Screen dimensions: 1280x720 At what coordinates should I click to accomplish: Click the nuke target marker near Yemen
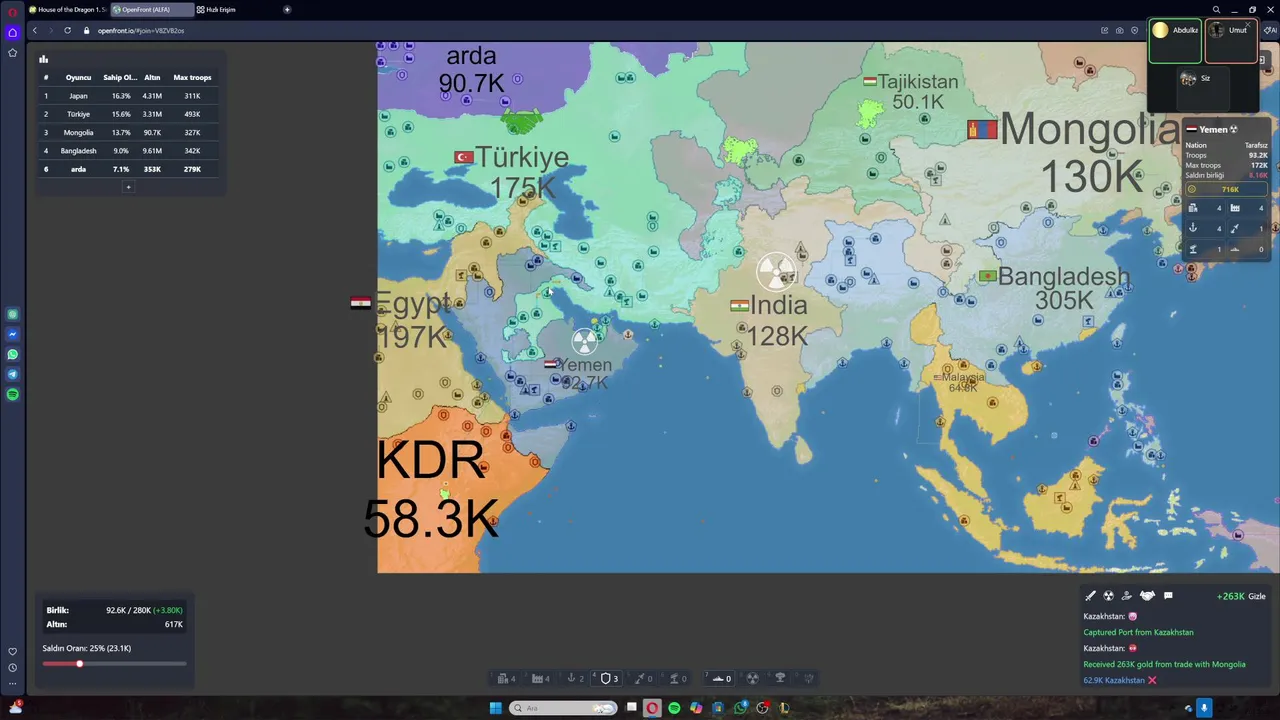[x=585, y=340]
